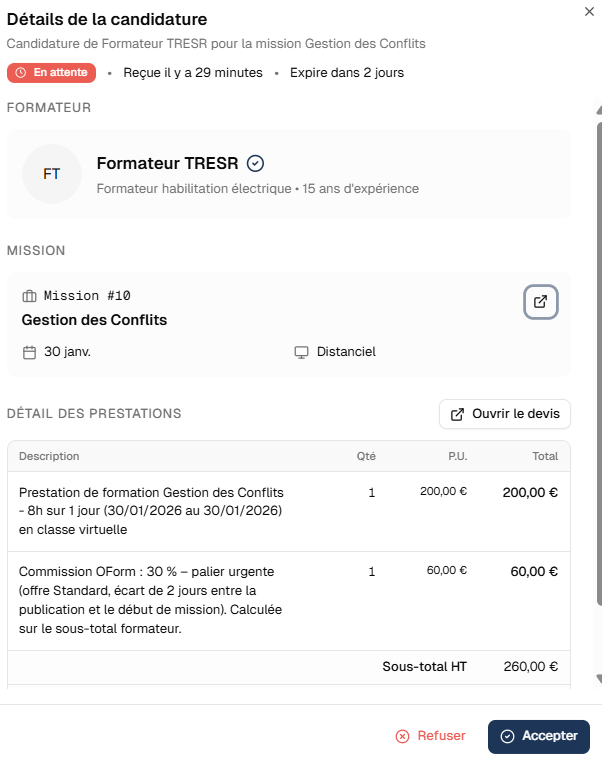Image resolution: width=602 pixels, height=758 pixels.
Task: Click the Description column header
Action: click(49, 456)
